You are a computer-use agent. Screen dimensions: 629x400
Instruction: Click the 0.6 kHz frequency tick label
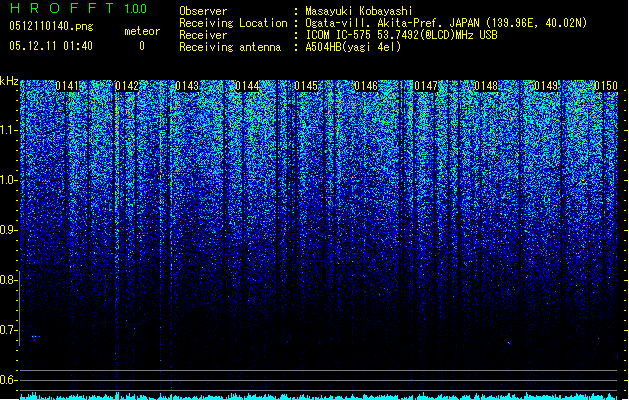(8, 380)
